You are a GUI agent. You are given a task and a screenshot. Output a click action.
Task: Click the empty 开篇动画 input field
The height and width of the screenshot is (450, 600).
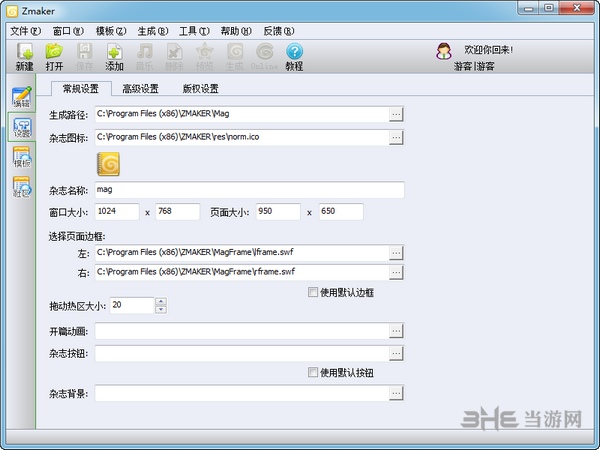click(242, 331)
